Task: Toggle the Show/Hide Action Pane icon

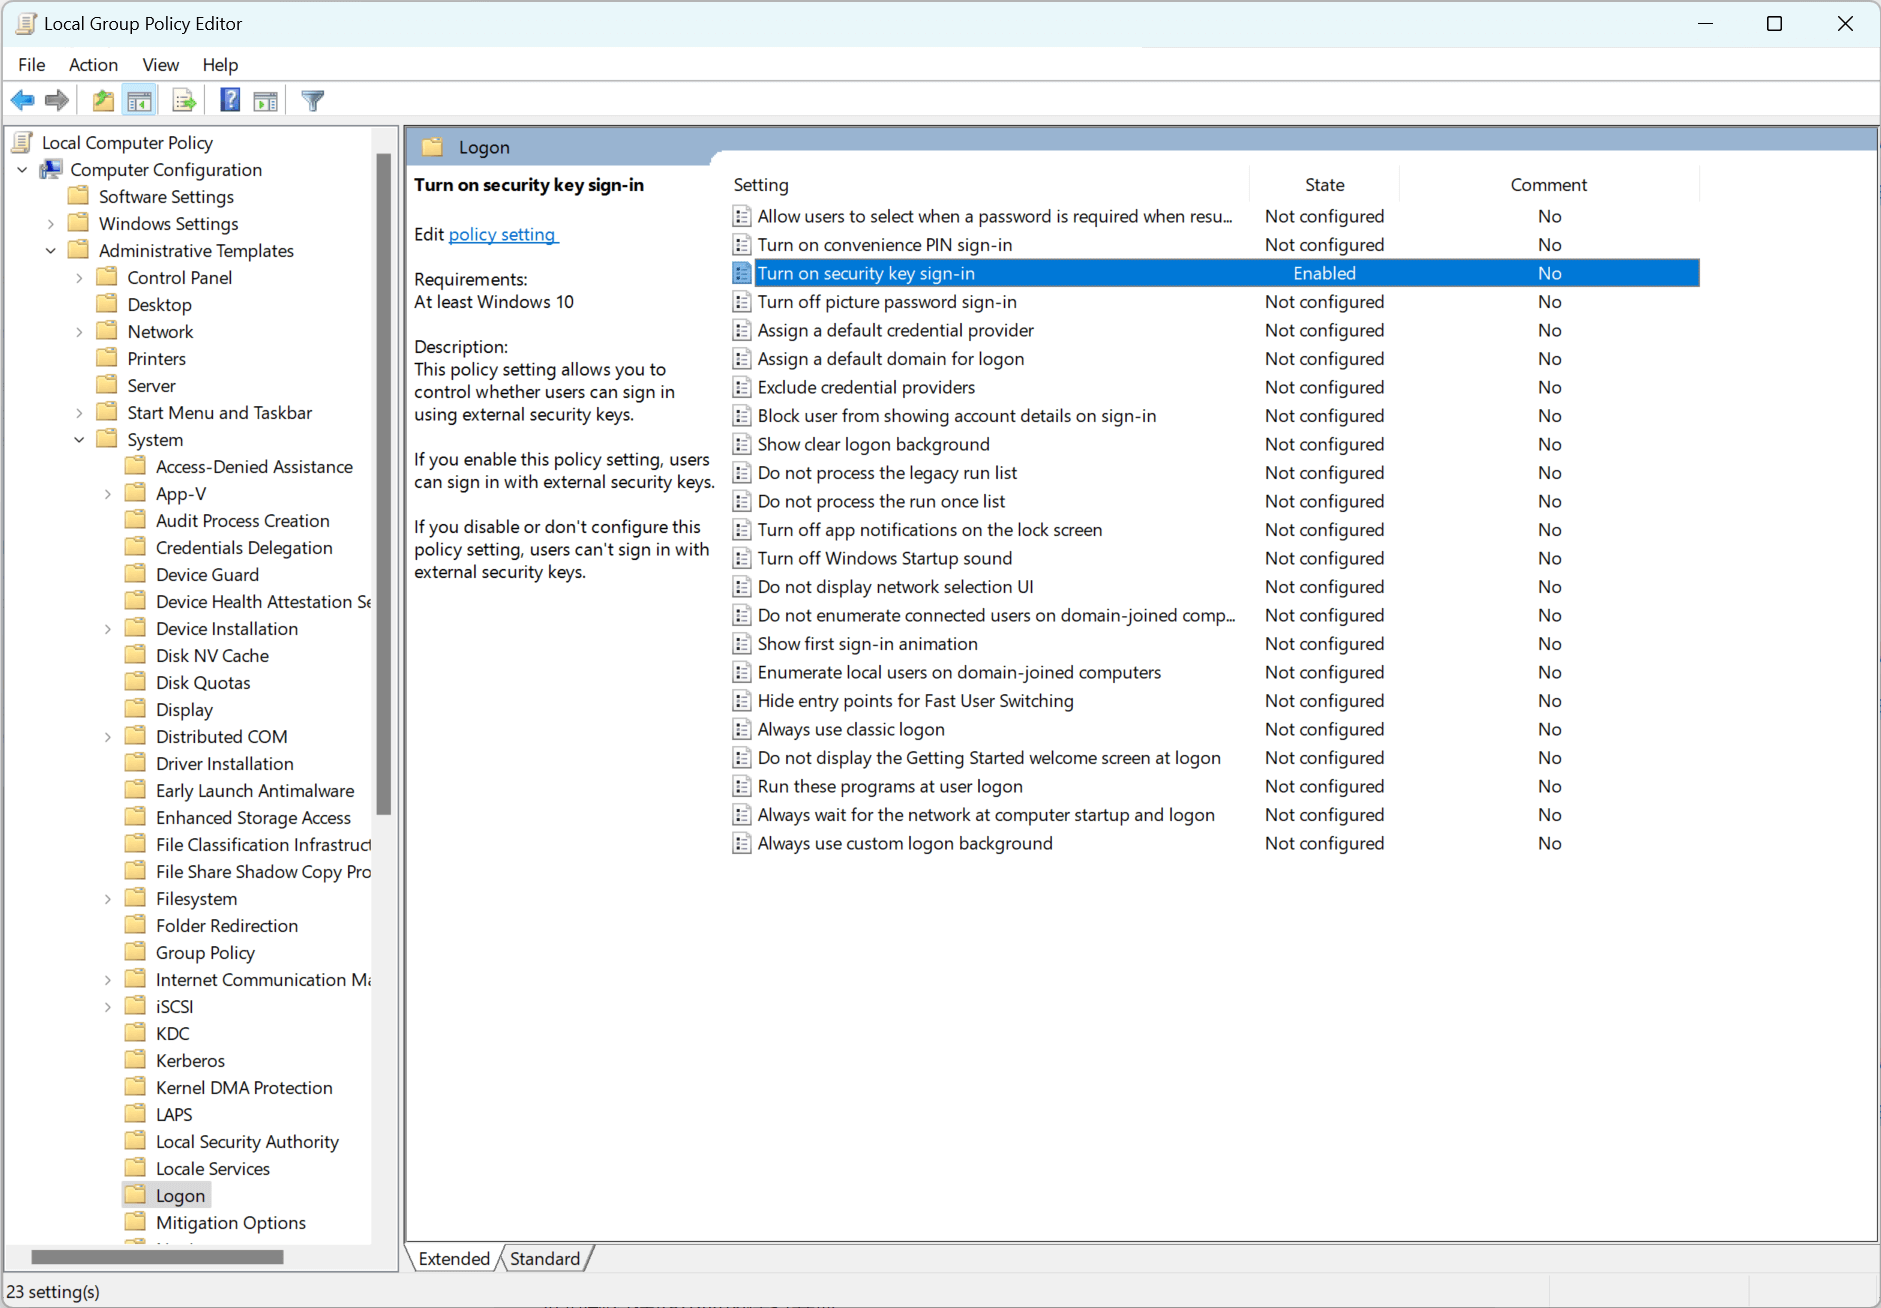Action: [x=266, y=100]
